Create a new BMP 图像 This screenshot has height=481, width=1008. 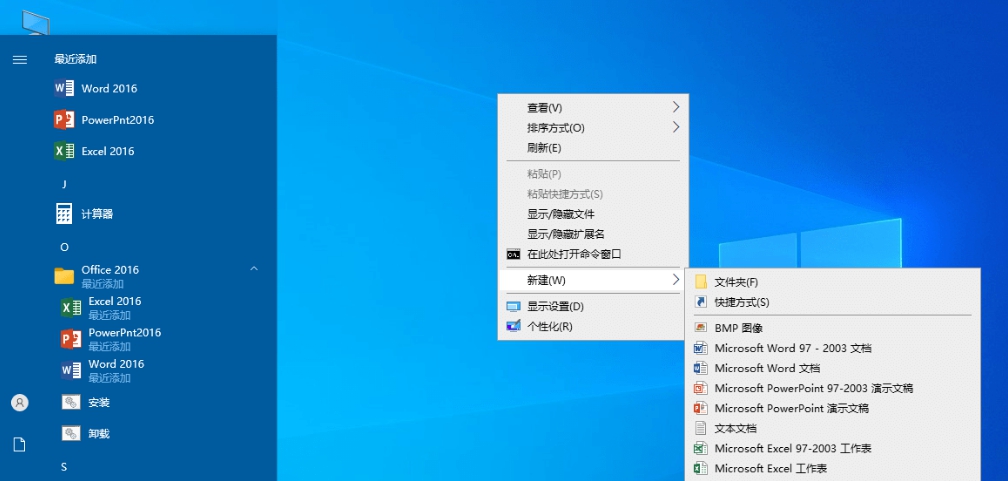pyautogui.click(x=833, y=328)
